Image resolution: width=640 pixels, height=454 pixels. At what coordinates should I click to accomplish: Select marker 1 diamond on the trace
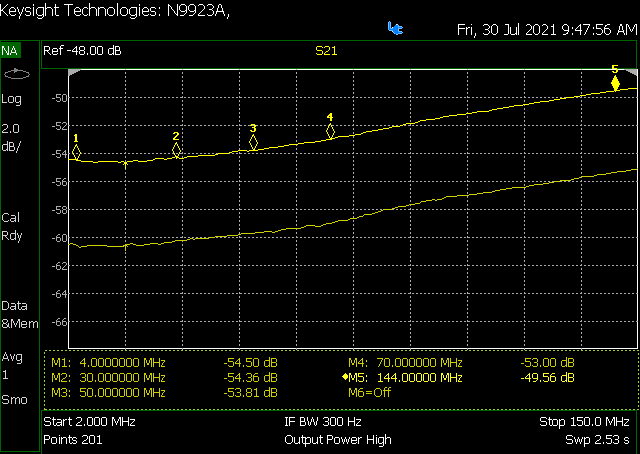pyautogui.click(x=76, y=152)
